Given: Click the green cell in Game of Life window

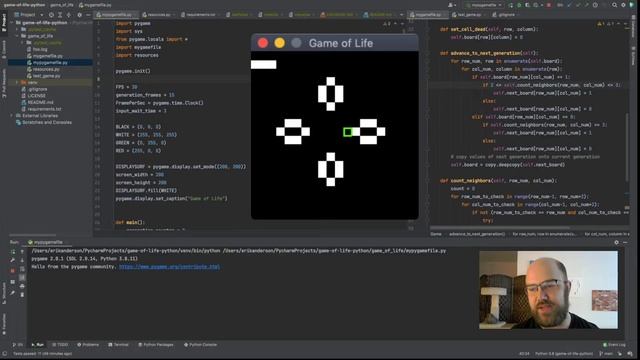Looking at the screenshot, I should coord(348,132).
